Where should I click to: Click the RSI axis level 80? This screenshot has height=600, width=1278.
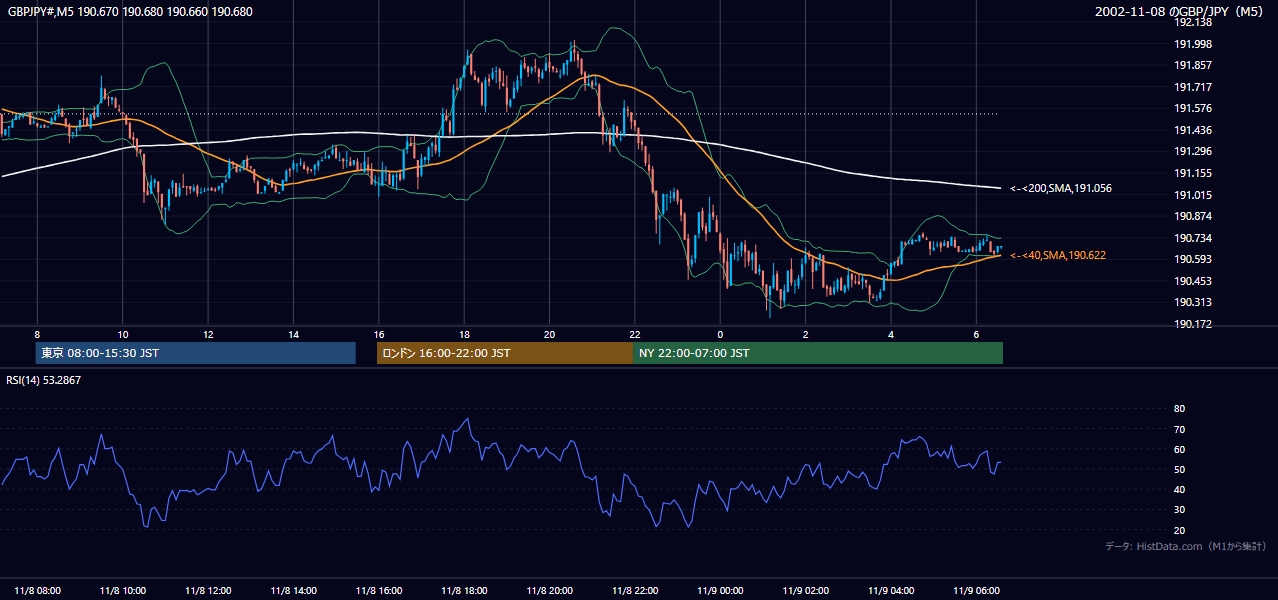click(1179, 409)
